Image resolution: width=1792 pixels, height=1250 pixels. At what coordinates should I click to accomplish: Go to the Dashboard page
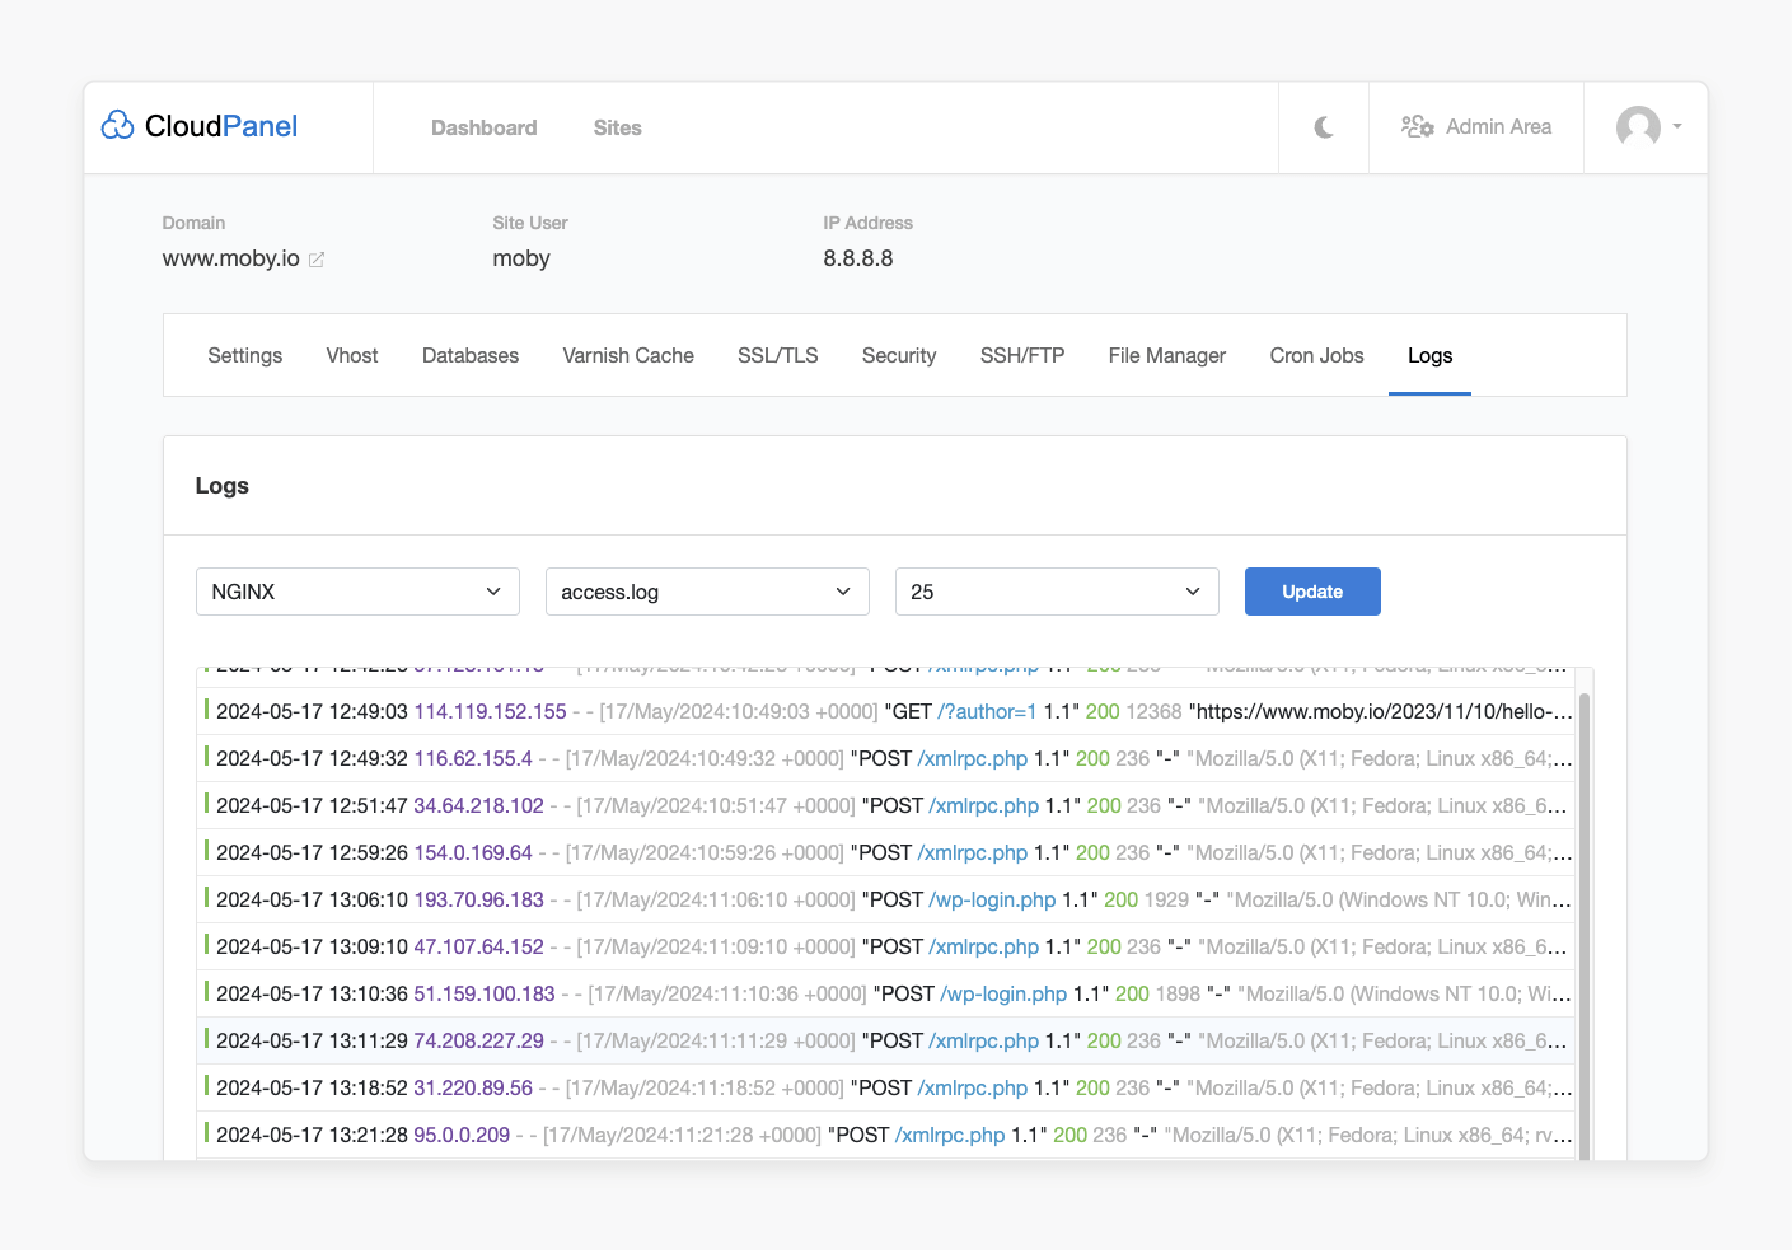(x=484, y=128)
